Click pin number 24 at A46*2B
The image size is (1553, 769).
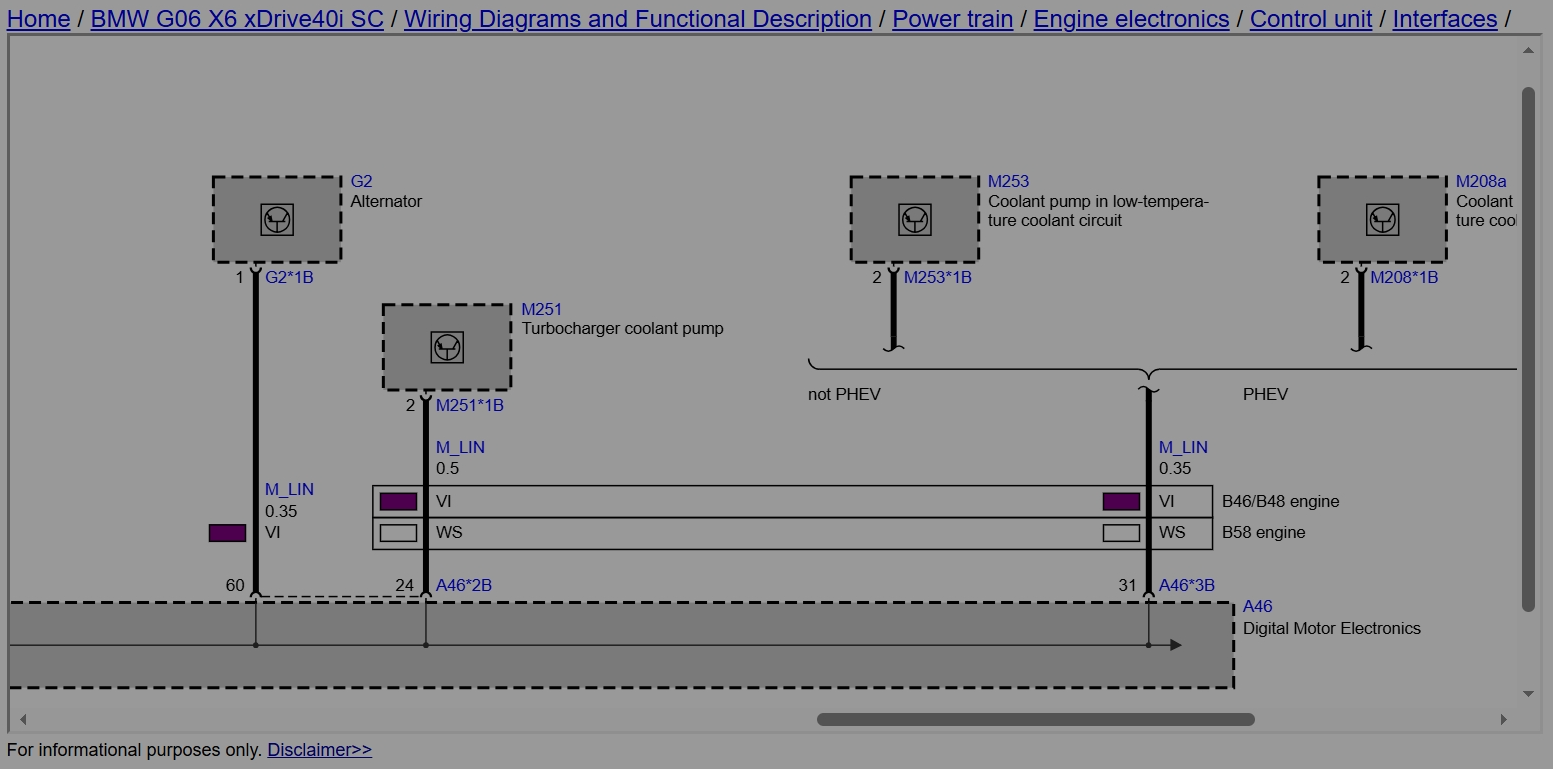point(404,585)
